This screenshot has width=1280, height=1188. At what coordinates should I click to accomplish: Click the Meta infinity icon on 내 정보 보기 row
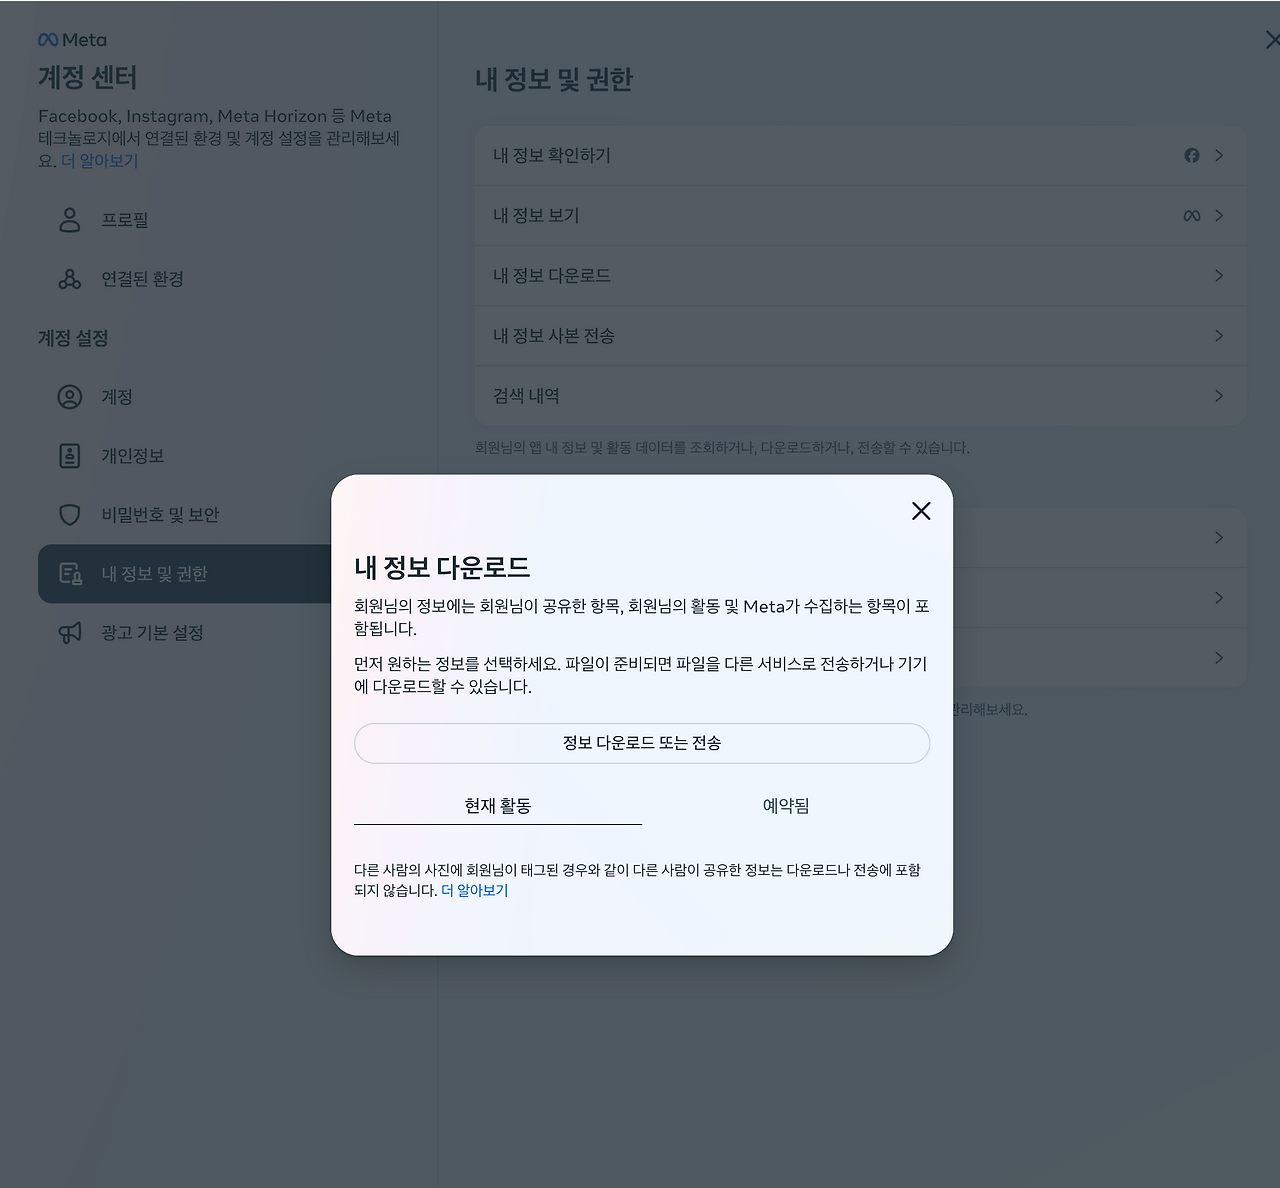(x=1191, y=215)
